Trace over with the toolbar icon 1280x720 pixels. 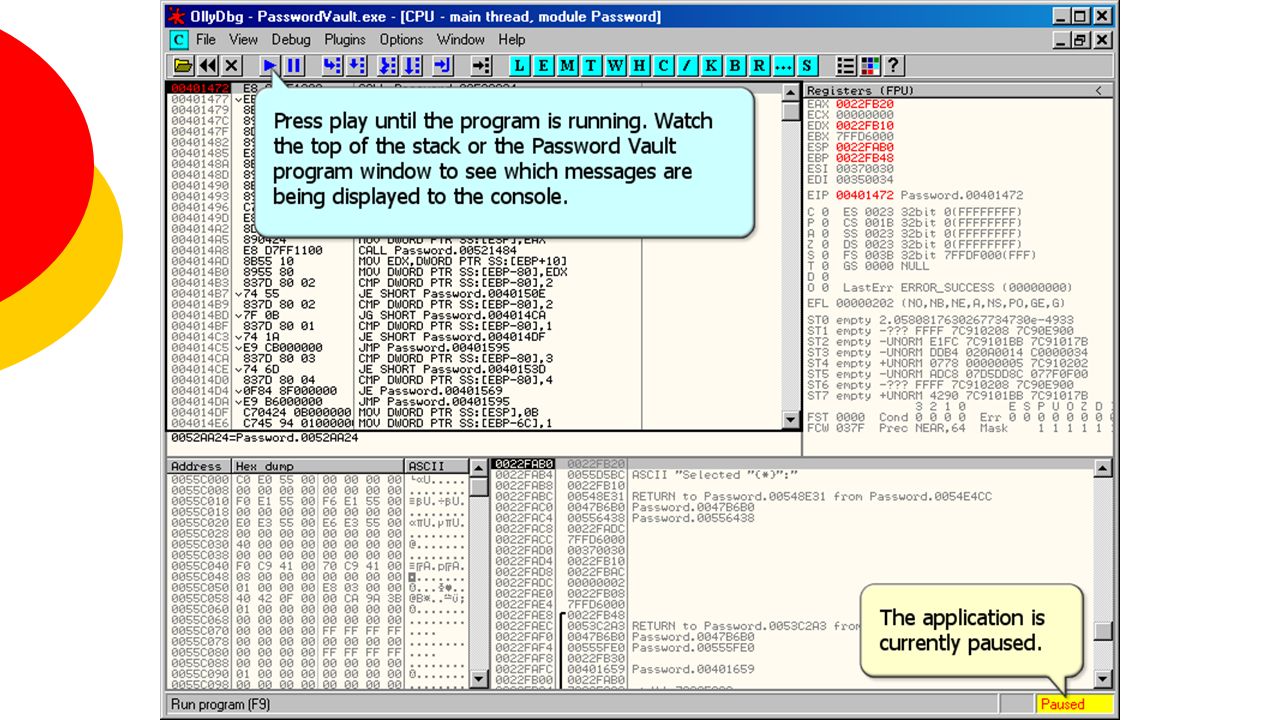[413, 66]
